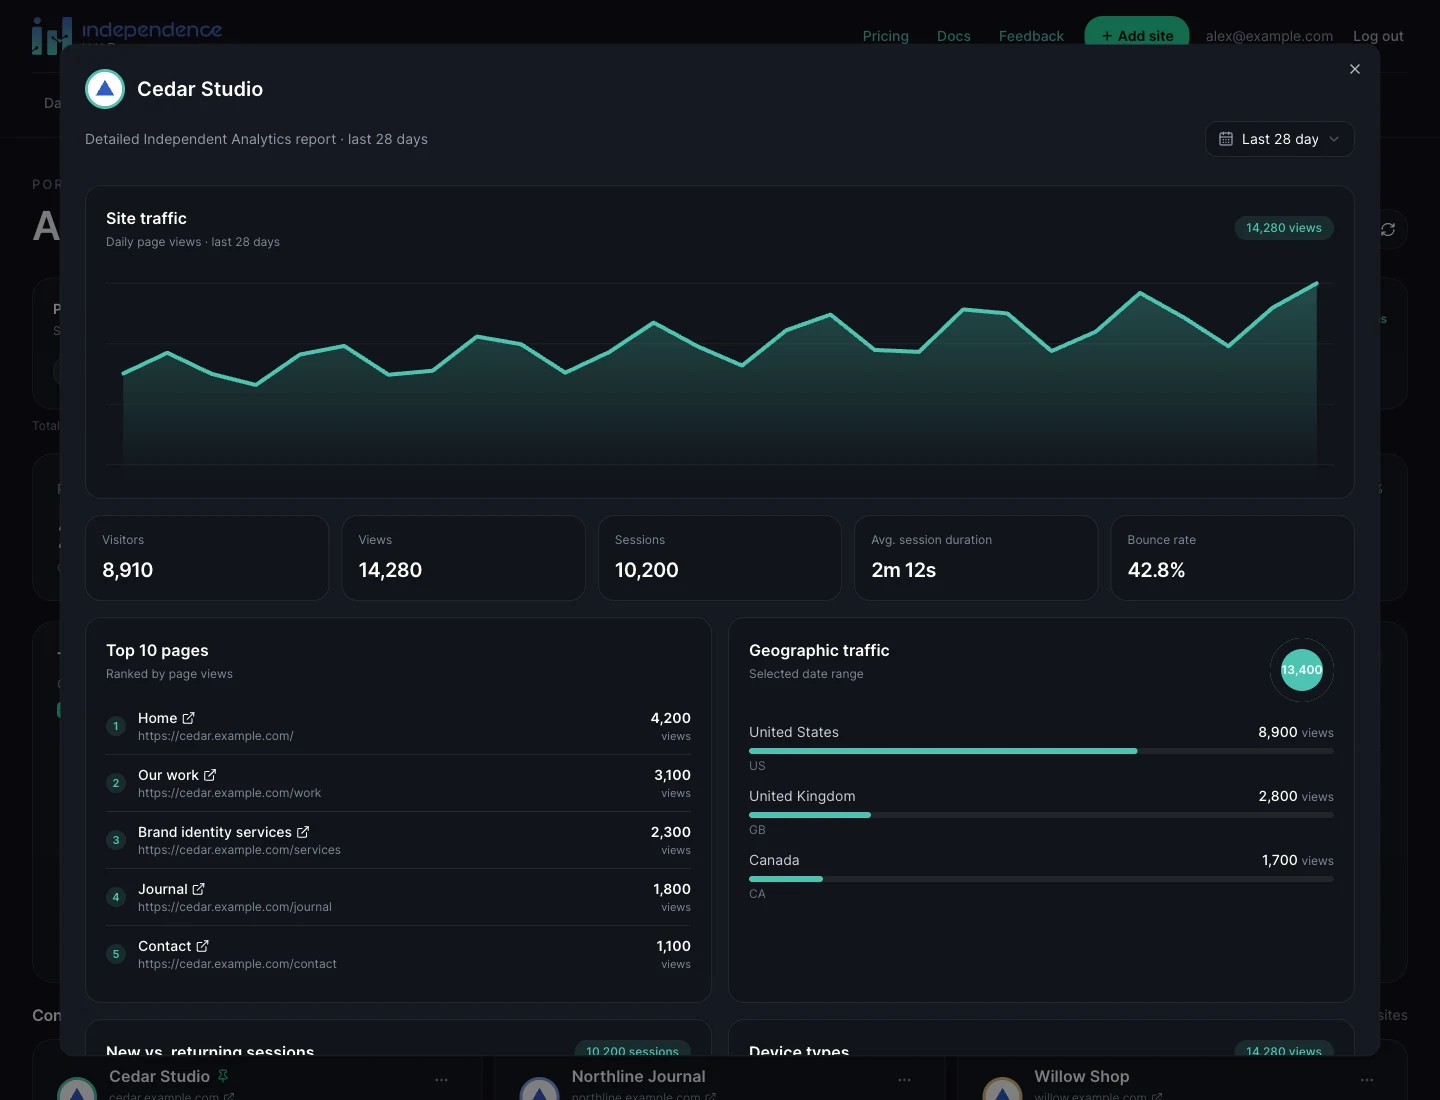The width and height of the screenshot is (1440, 1100).
Task: Open the Home page link
Action: point(166,718)
